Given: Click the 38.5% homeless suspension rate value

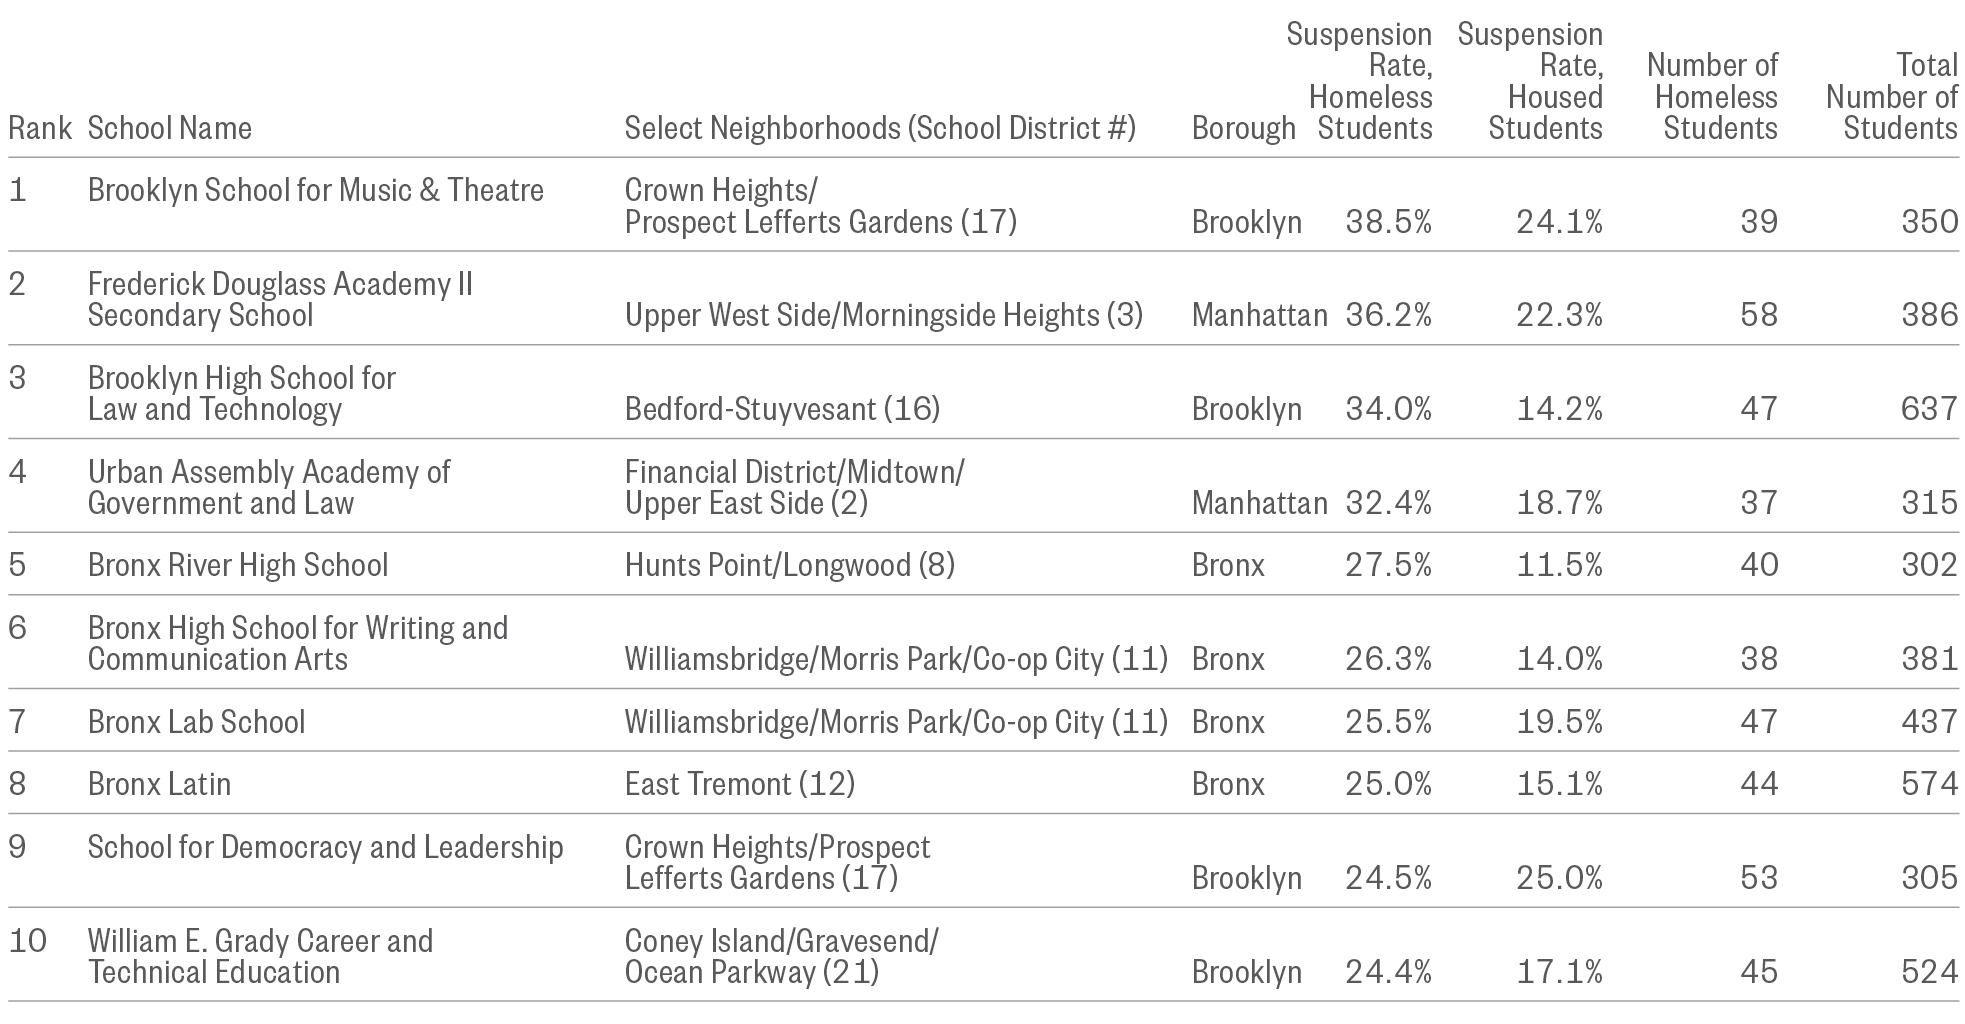Looking at the screenshot, I should tap(1388, 222).
